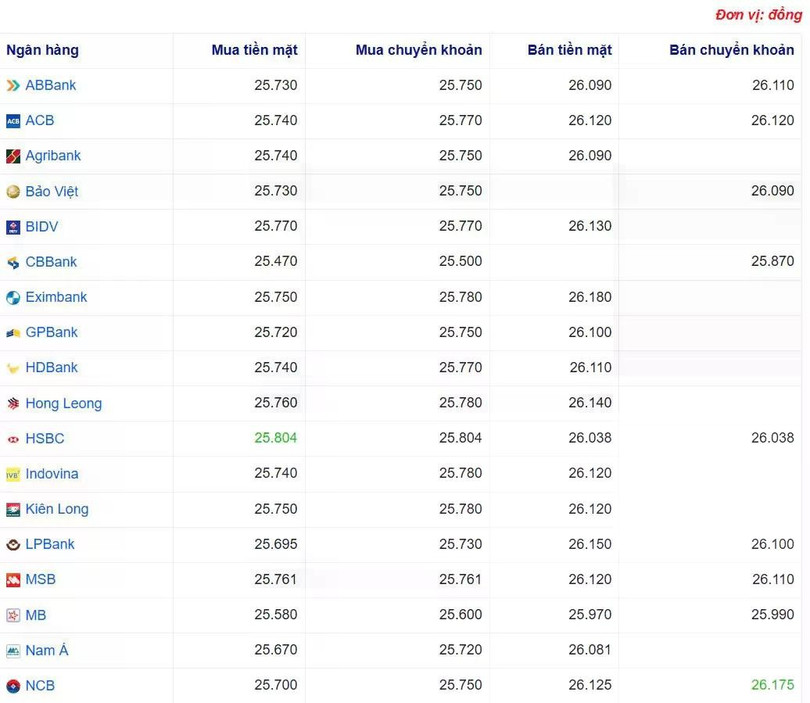
Task: Click the NCB logo icon
Action: pyautogui.click(x=13, y=686)
